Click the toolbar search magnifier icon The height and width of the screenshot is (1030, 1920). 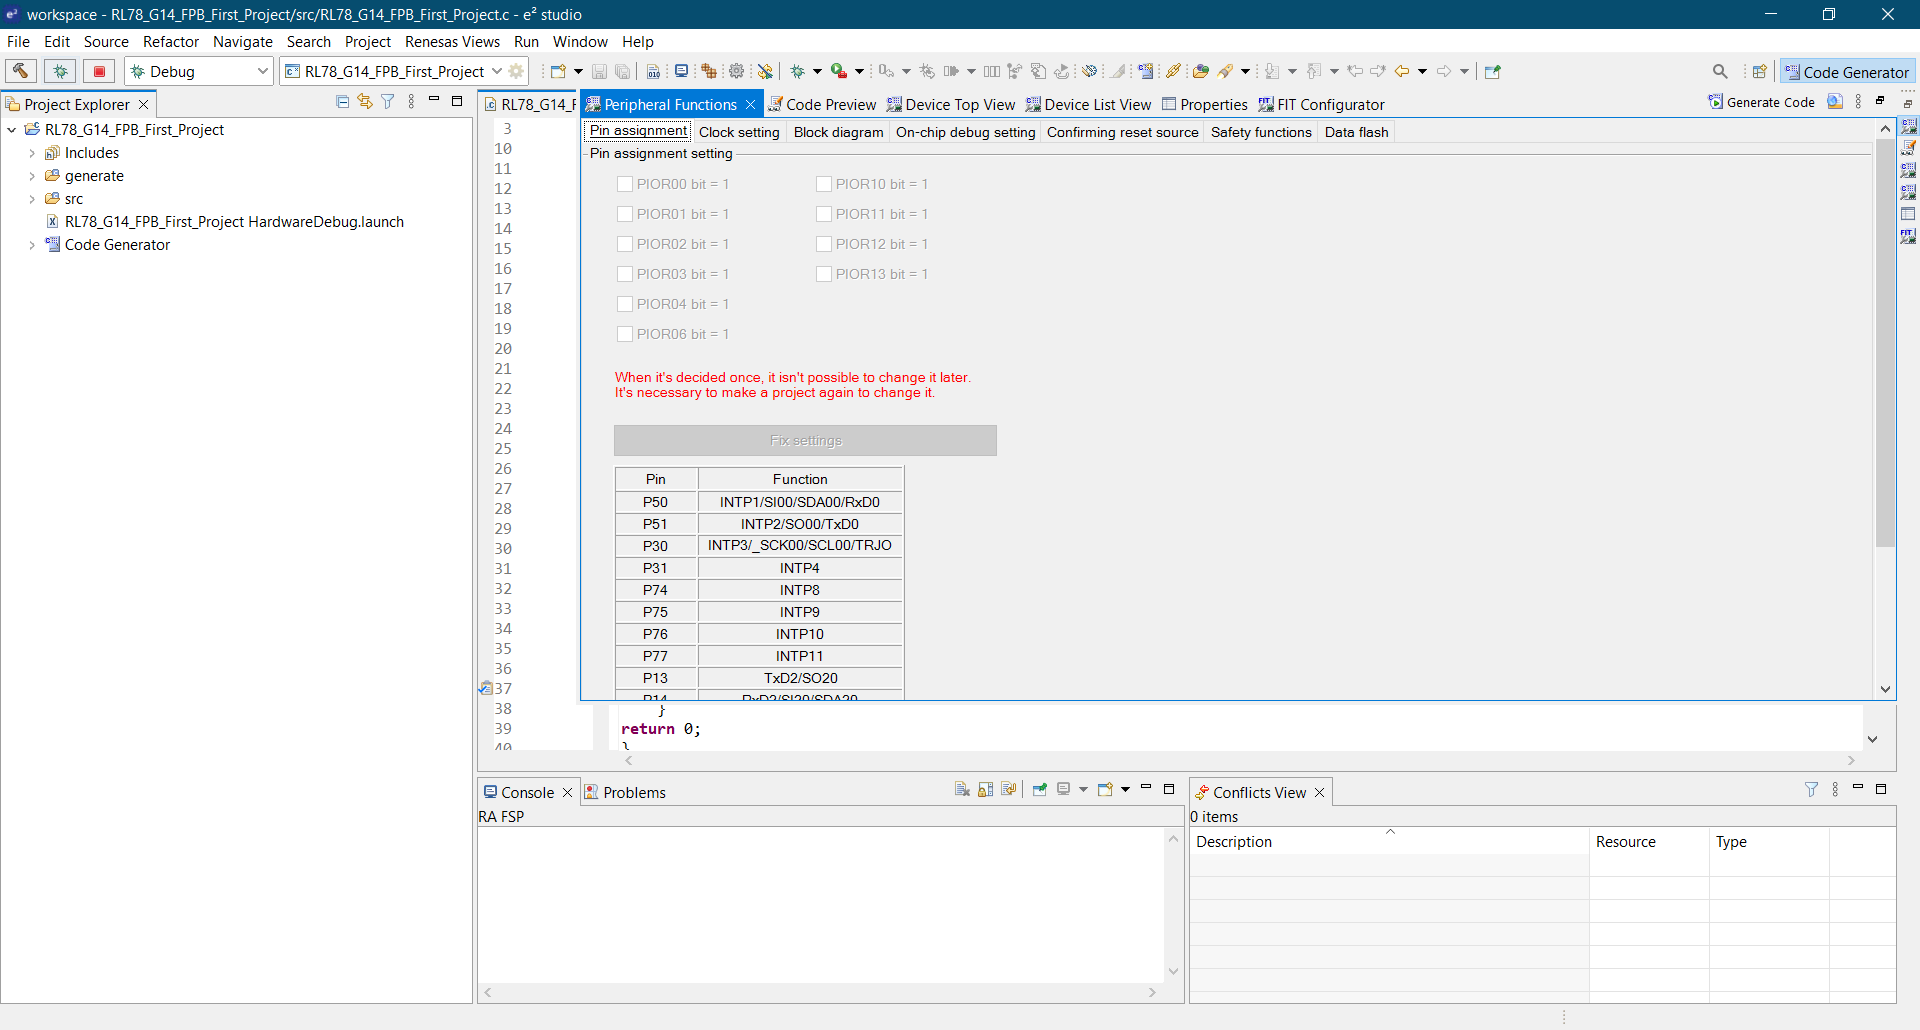tap(1720, 71)
